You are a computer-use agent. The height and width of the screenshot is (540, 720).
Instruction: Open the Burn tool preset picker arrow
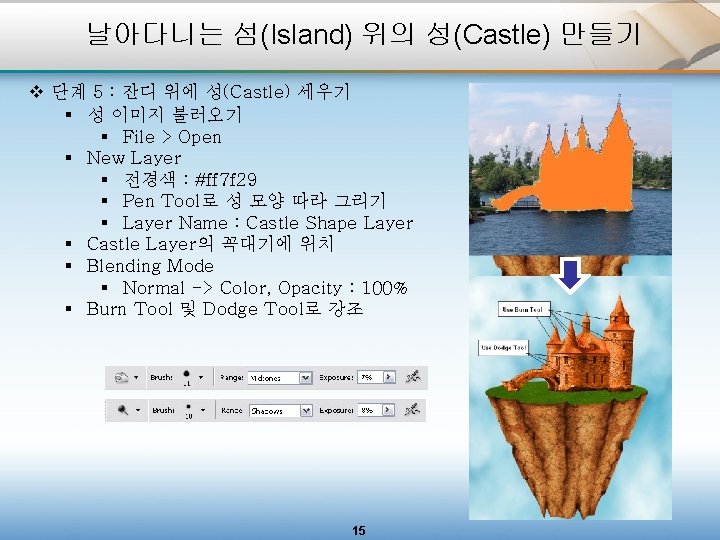[136, 377]
